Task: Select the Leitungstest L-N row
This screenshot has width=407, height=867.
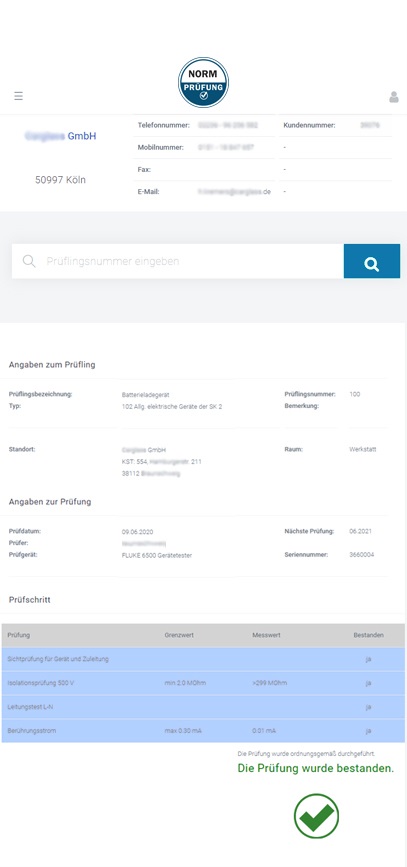Action: pyautogui.click(x=203, y=707)
